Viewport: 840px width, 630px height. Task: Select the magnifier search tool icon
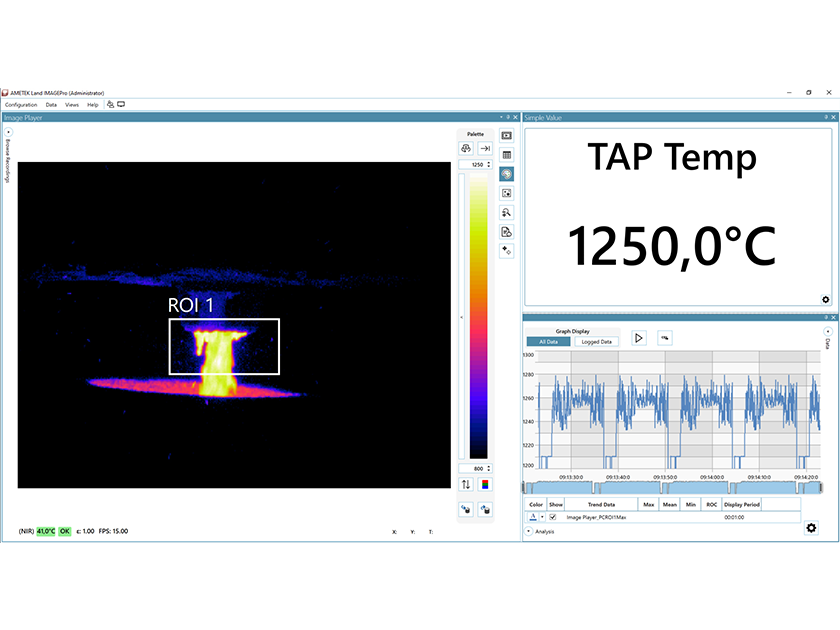(x=506, y=212)
